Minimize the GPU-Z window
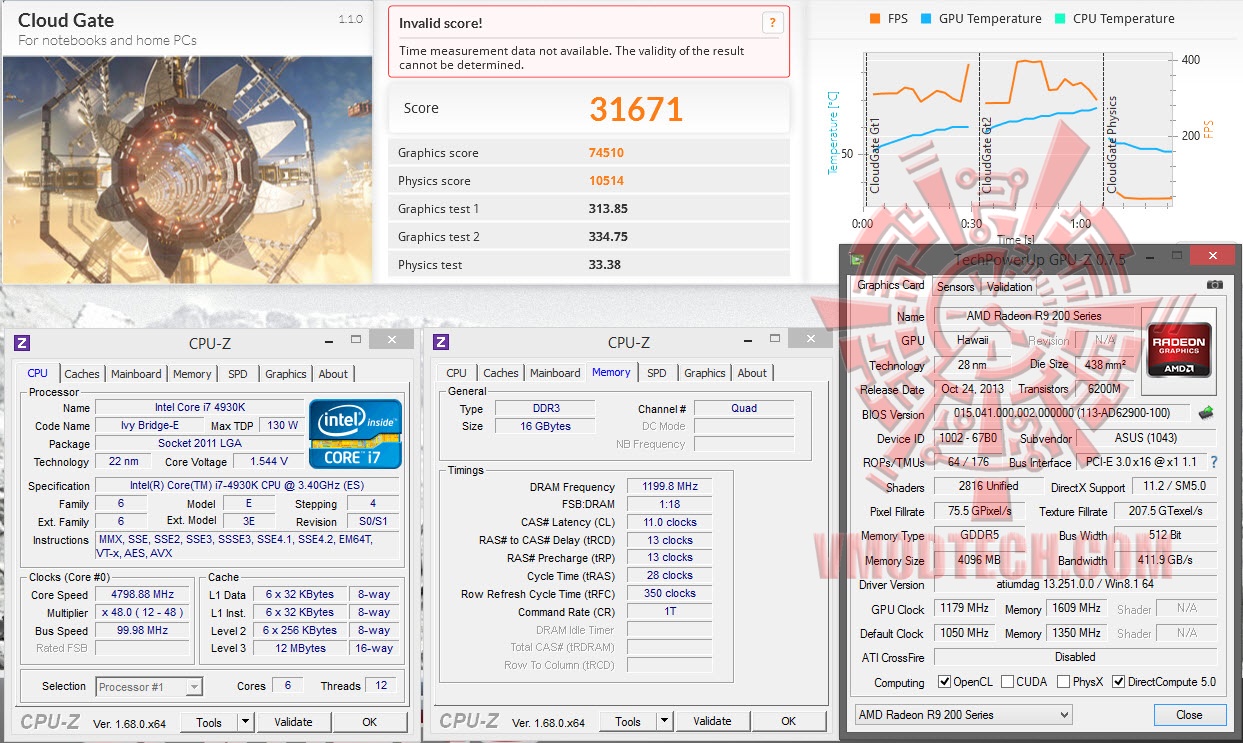This screenshot has height=743, width=1243. pos(1150,259)
